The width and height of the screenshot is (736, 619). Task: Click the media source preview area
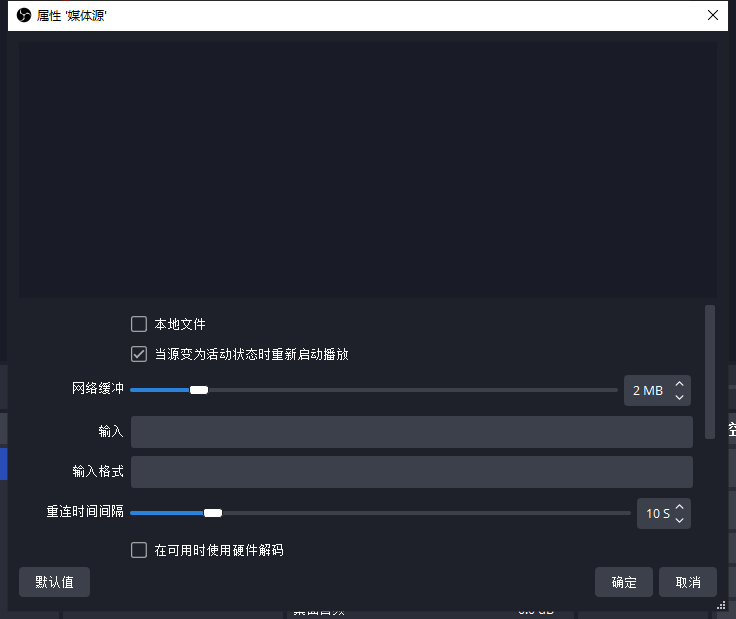click(368, 165)
